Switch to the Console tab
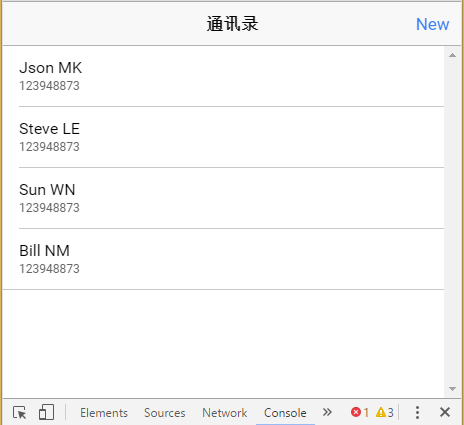Viewport: 464px width, 425px height. click(285, 413)
